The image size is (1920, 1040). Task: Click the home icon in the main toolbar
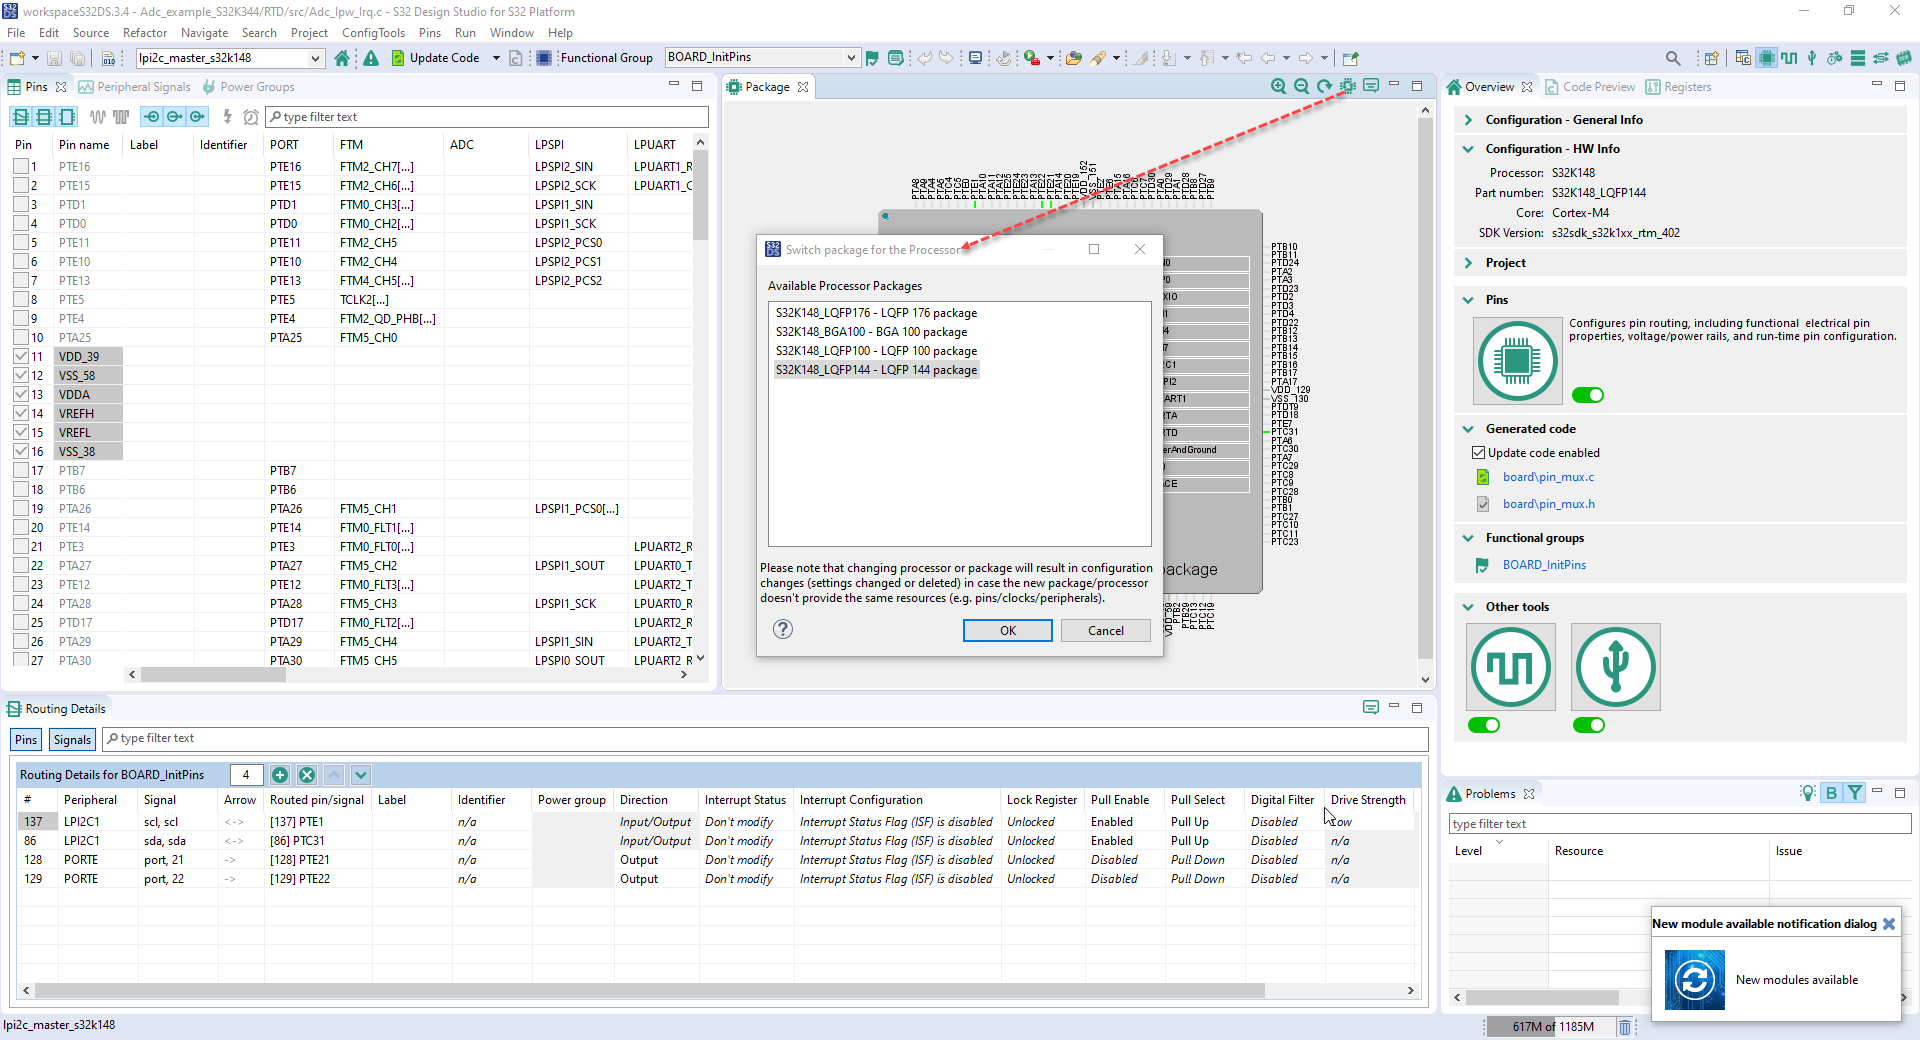(343, 57)
